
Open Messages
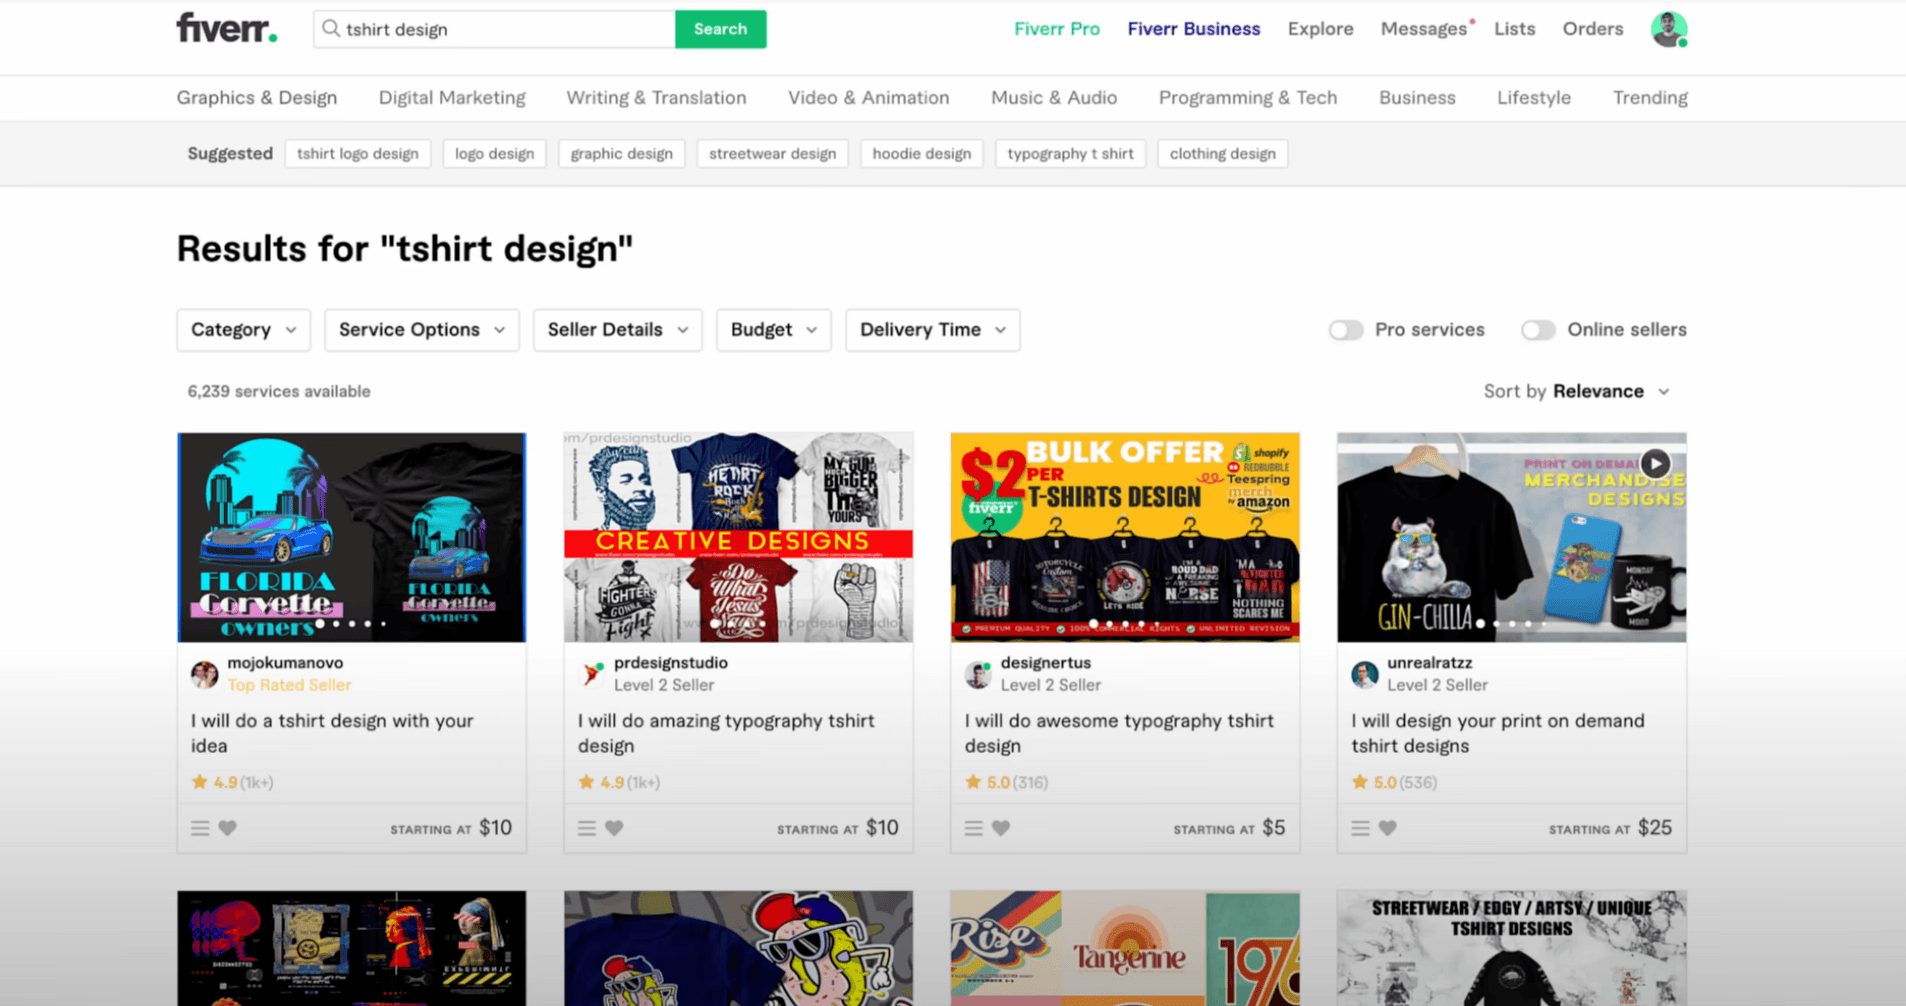coord(1423,29)
